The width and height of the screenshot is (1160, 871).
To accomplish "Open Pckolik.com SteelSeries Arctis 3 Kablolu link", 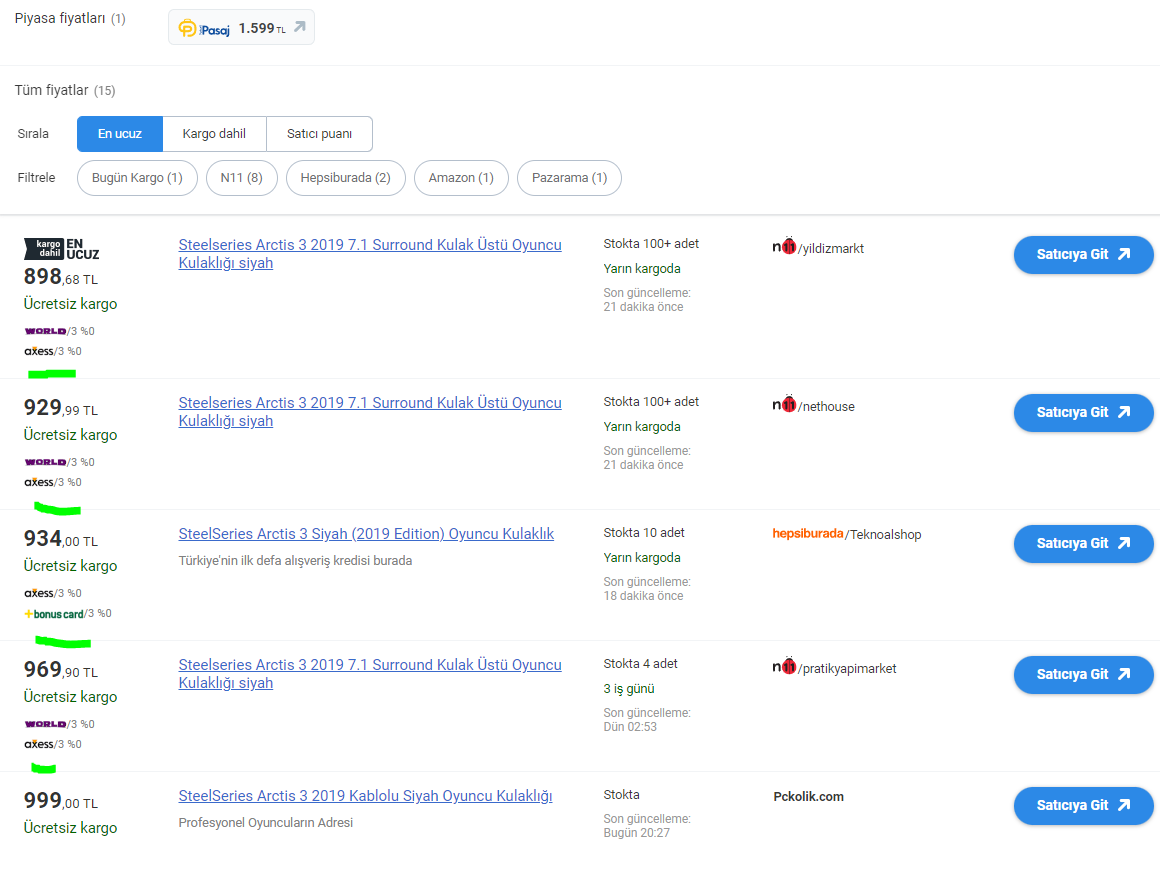I will pos(365,796).
